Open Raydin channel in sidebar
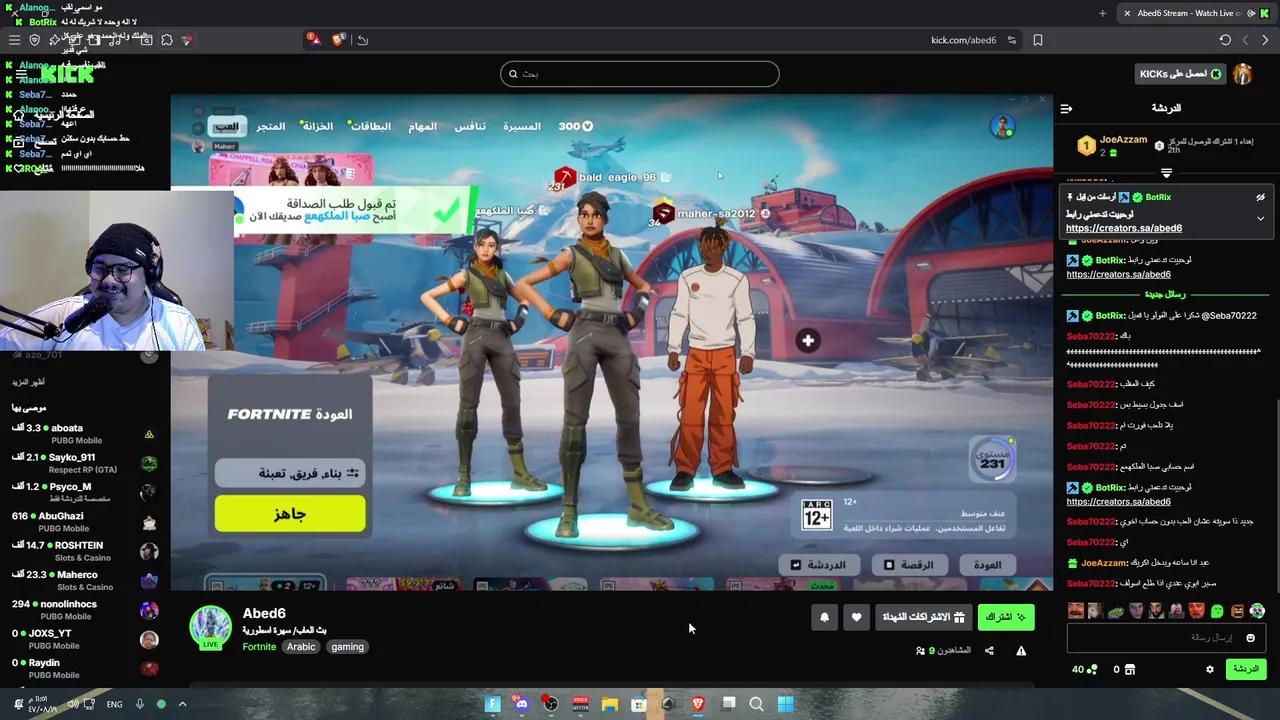Screen dimensions: 1280x720 pyautogui.click(x=80, y=668)
